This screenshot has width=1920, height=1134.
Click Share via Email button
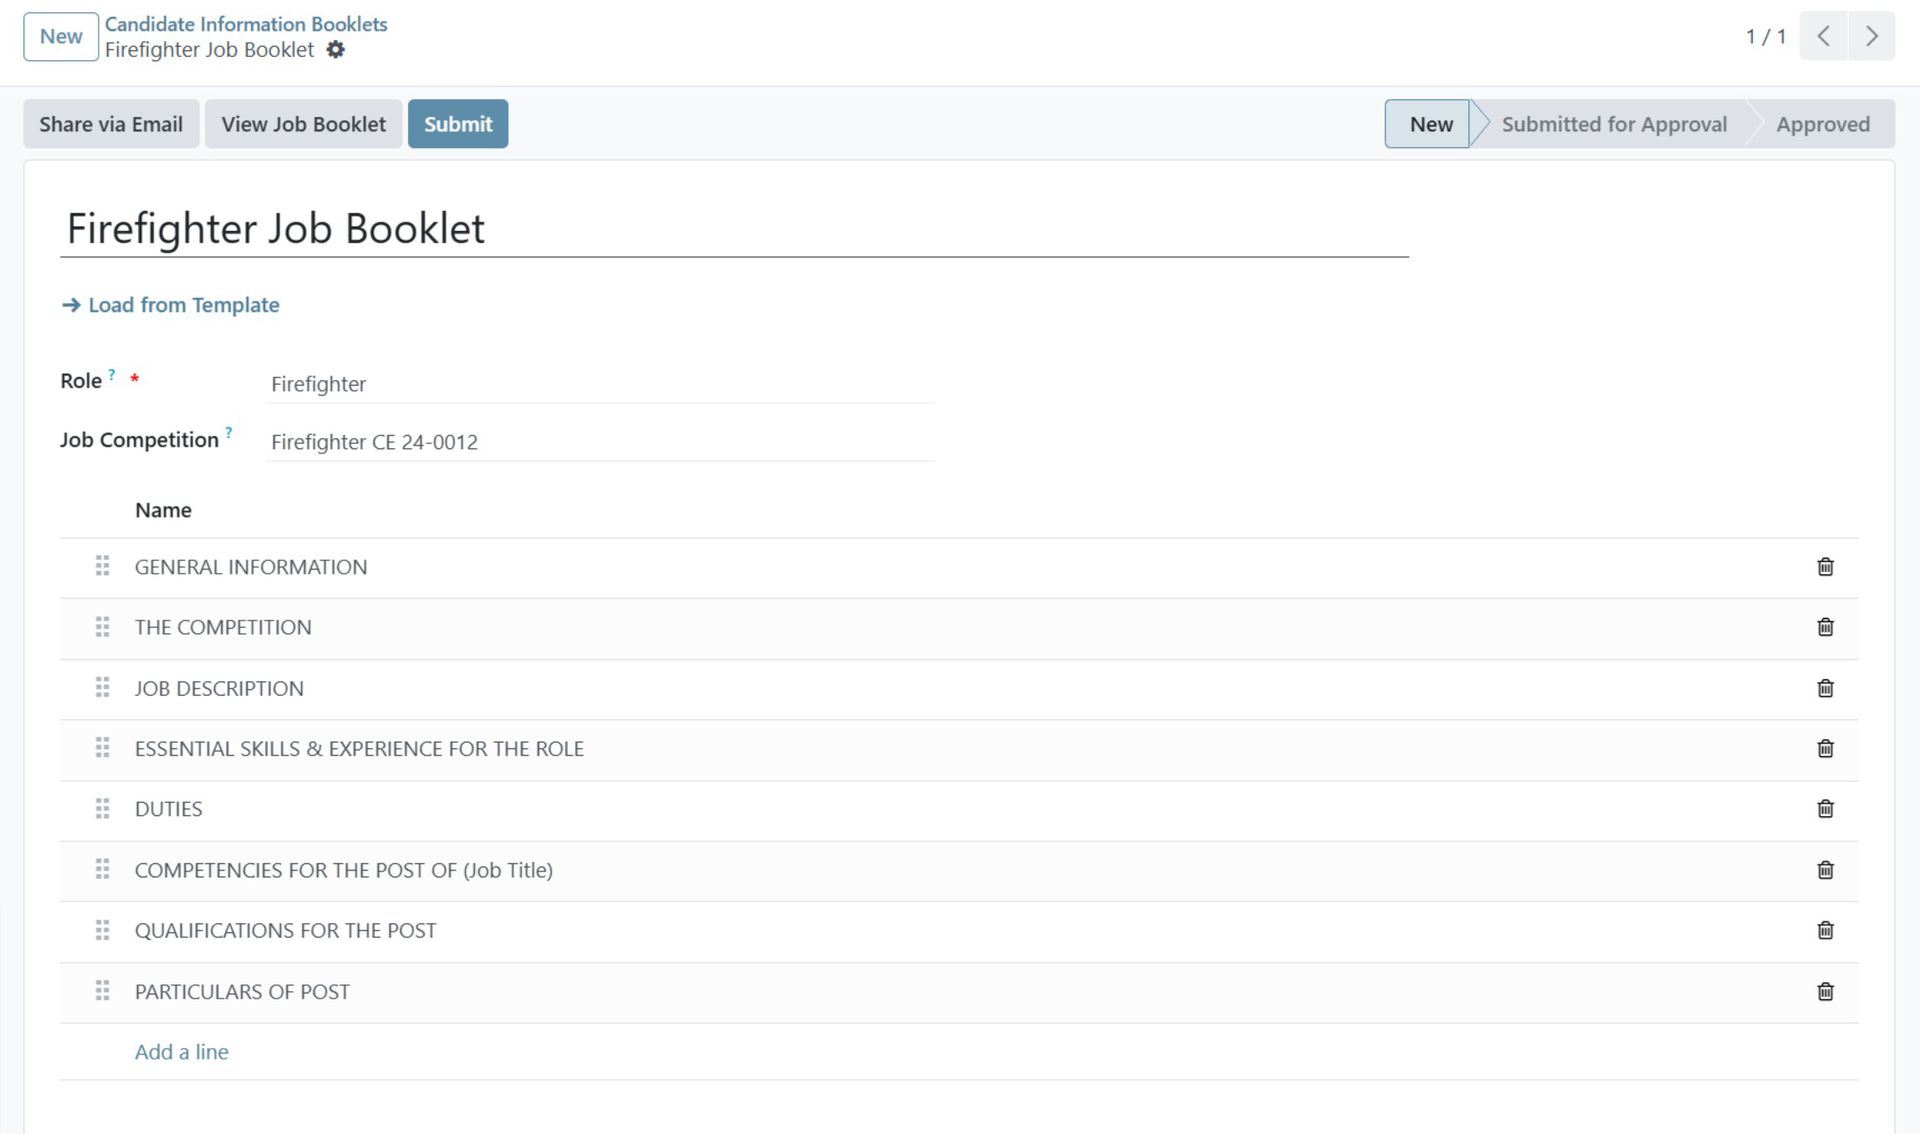pyautogui.click(x=111, y=124)
